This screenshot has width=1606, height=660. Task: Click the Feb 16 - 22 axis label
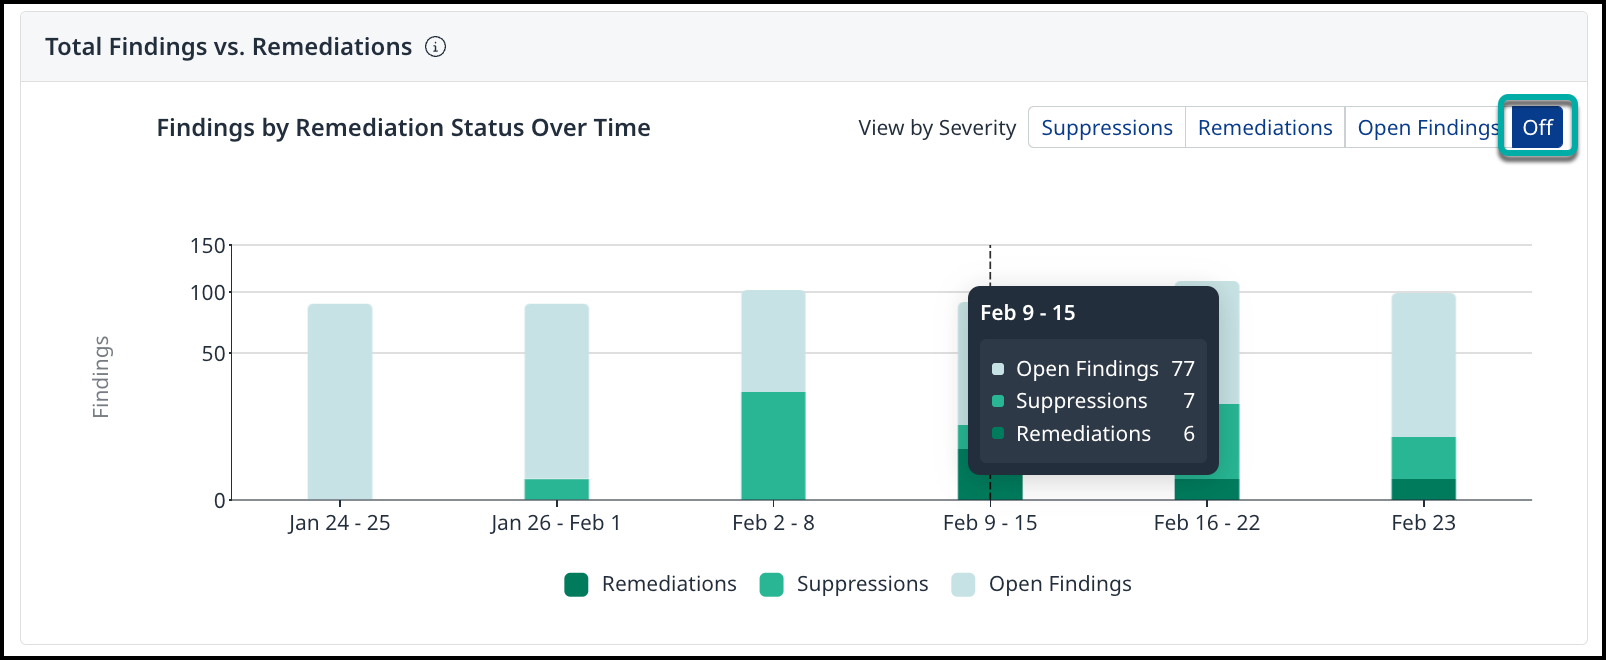click(1206, 523)
